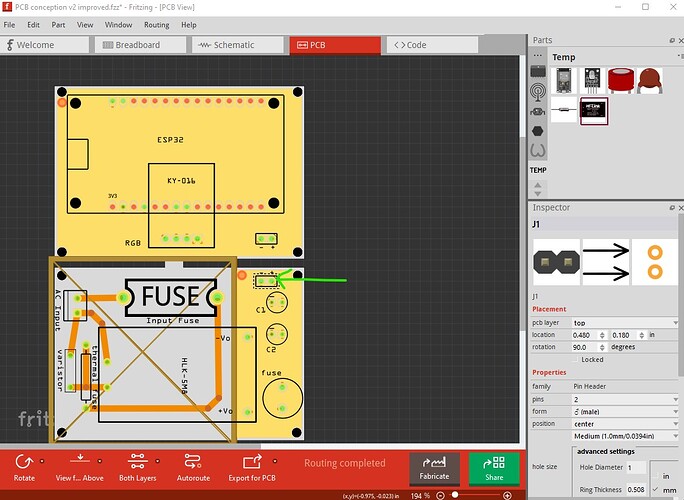Open Rotate options dropdown dot
This screenshot has width=684, height=500.
[42, 461]
